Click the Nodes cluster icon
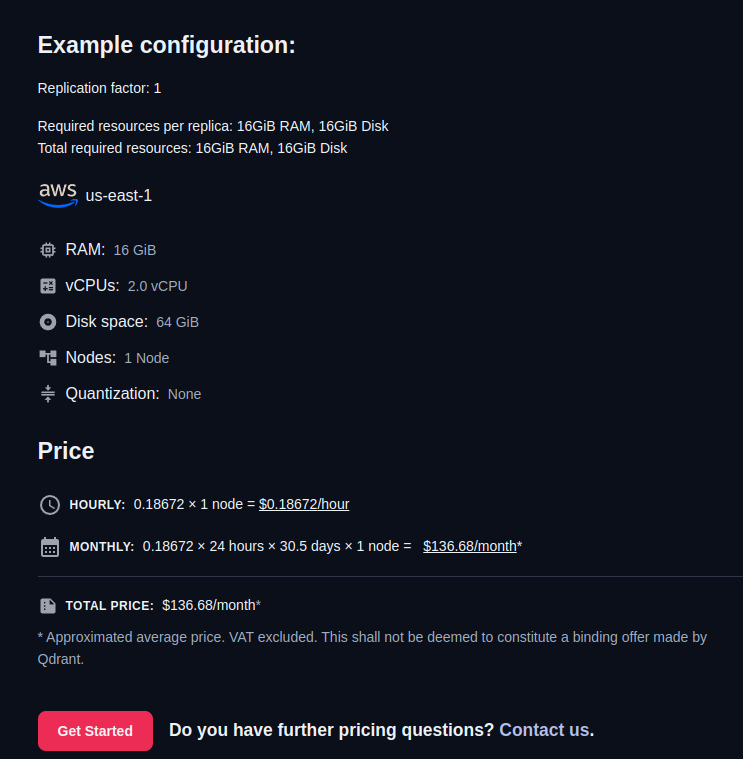The width and height of the screenshot is (743, 759). pyautogui.click(x=48, y=357)
